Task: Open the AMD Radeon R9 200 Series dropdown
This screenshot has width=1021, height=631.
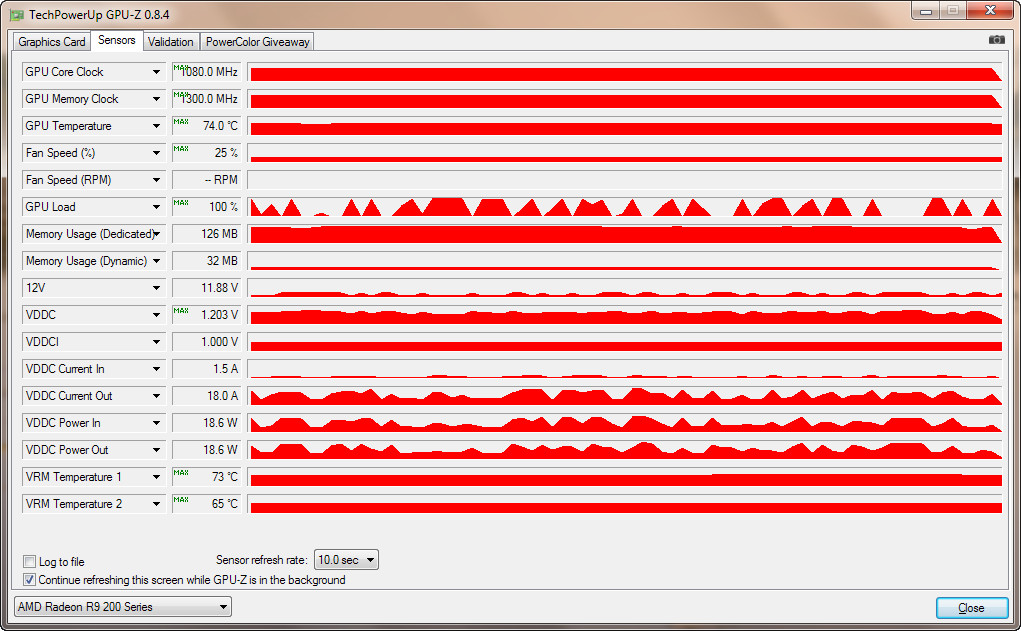Action: pos(122,607)
